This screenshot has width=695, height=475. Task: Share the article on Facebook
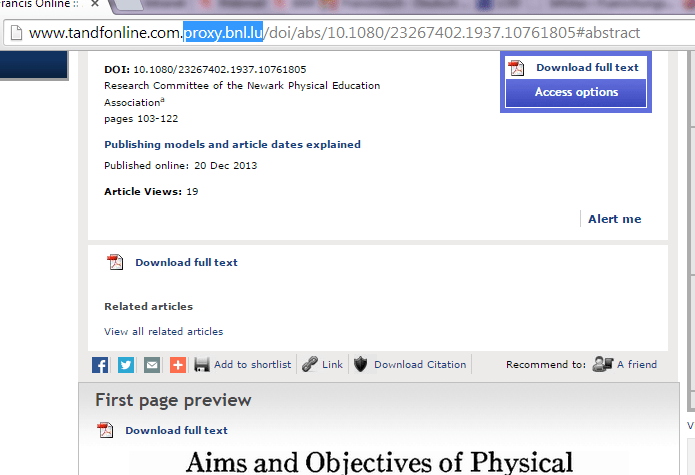pos(100,365)
